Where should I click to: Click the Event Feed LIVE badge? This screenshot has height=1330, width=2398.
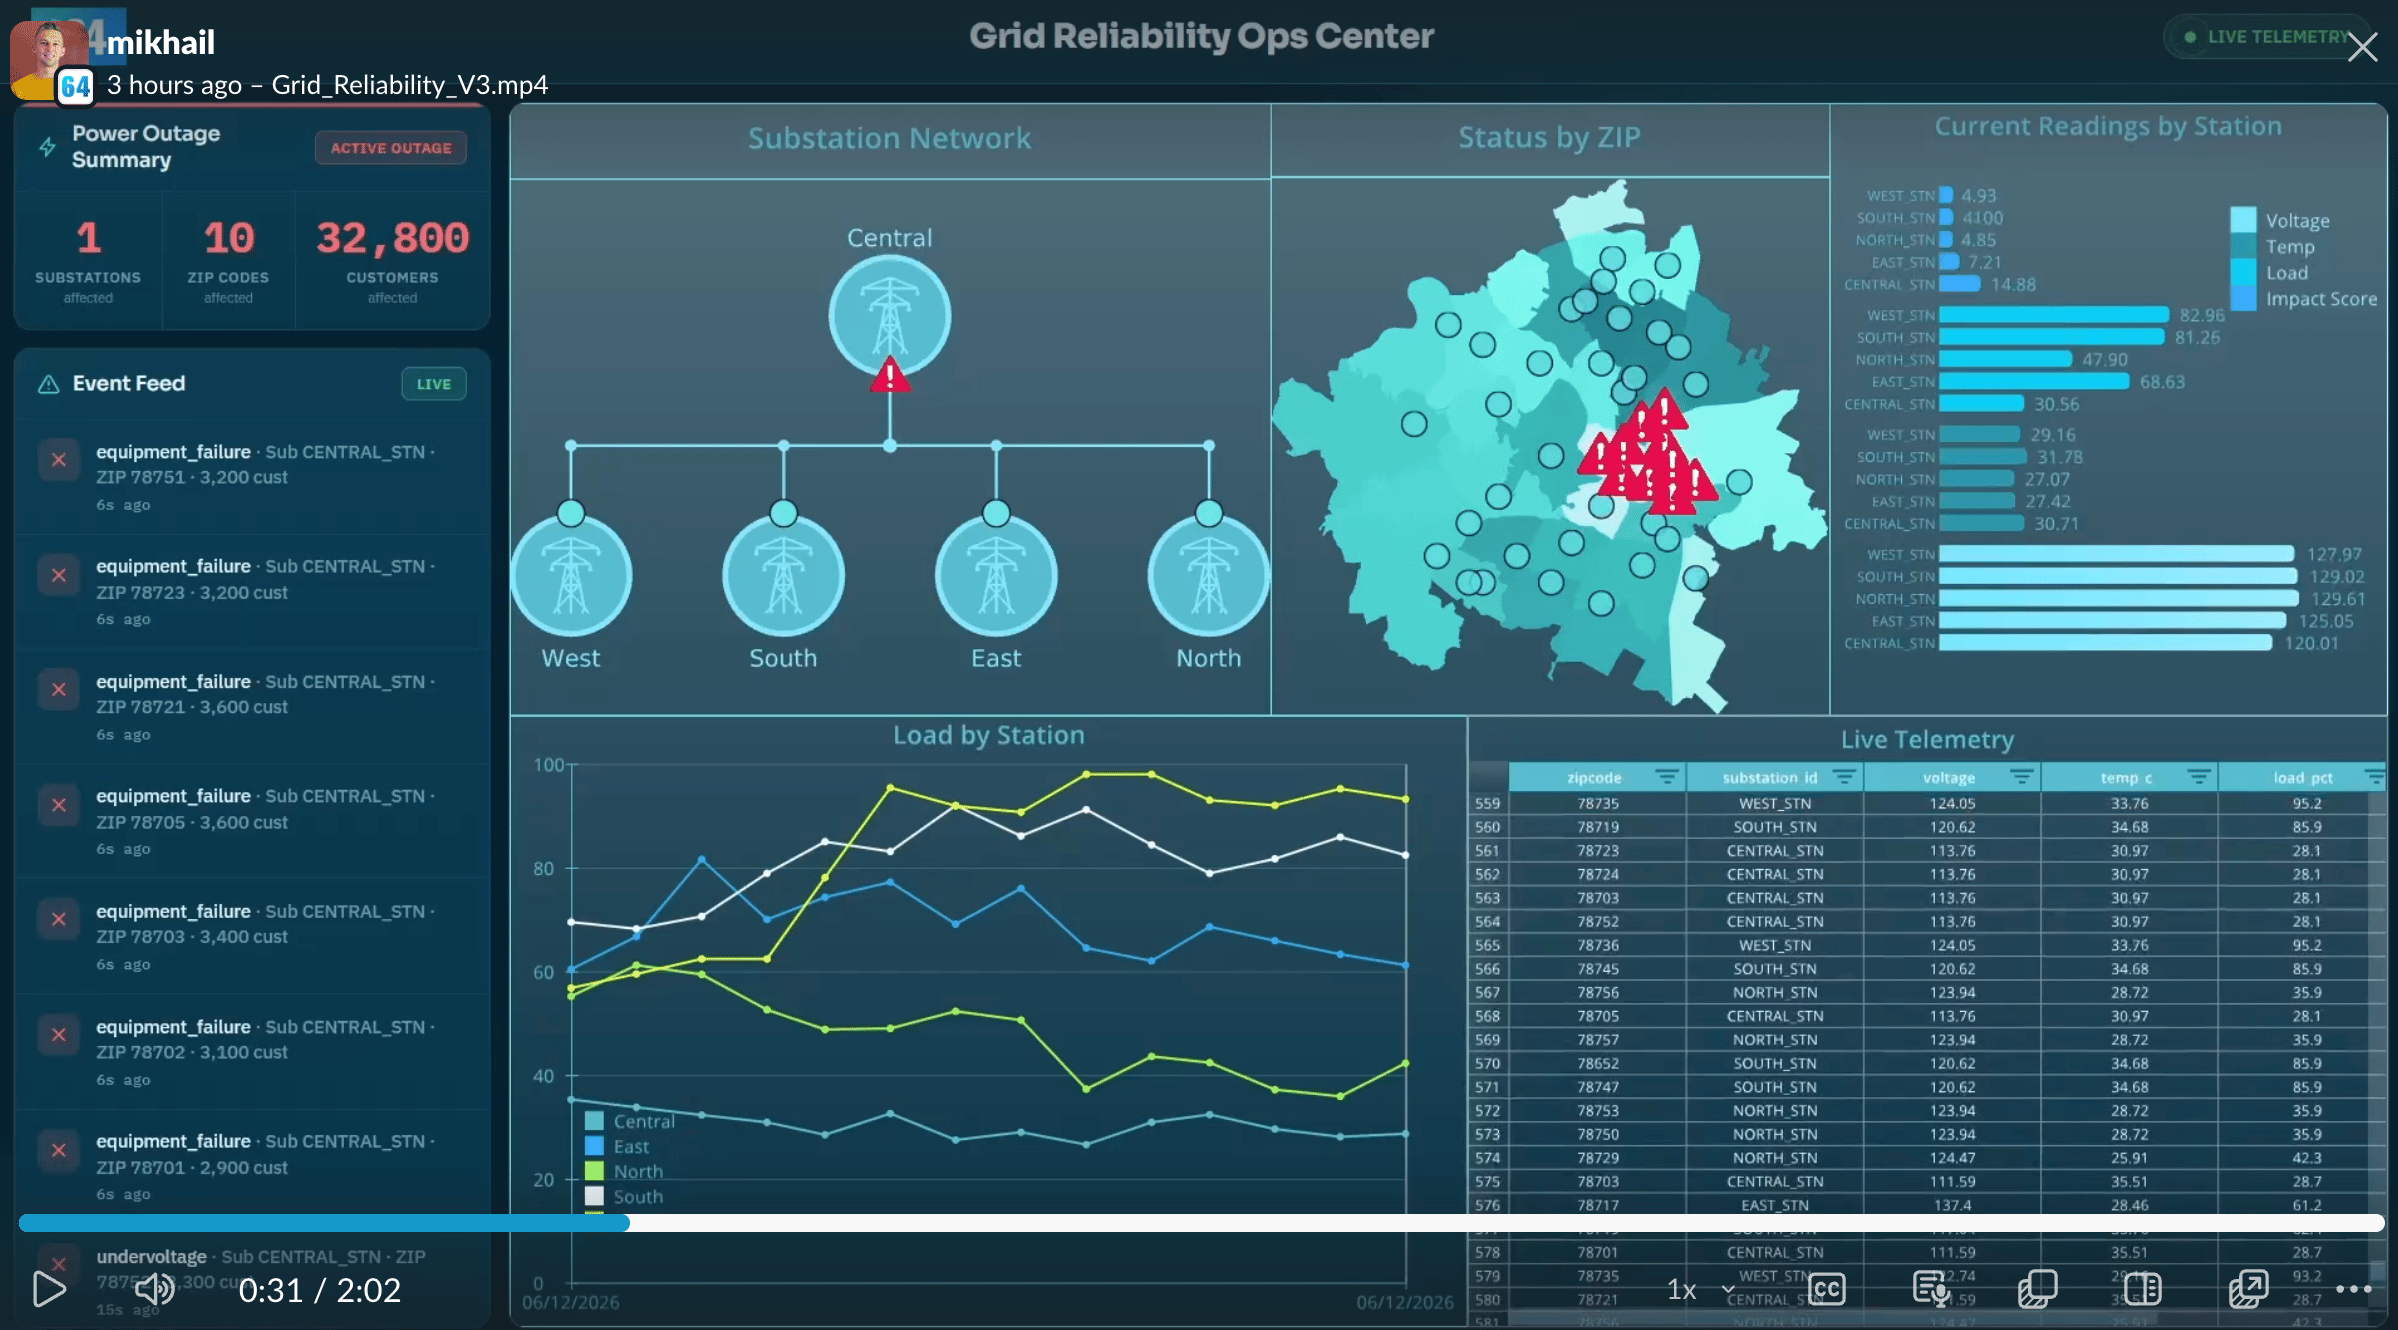click(x=434, y=384)
